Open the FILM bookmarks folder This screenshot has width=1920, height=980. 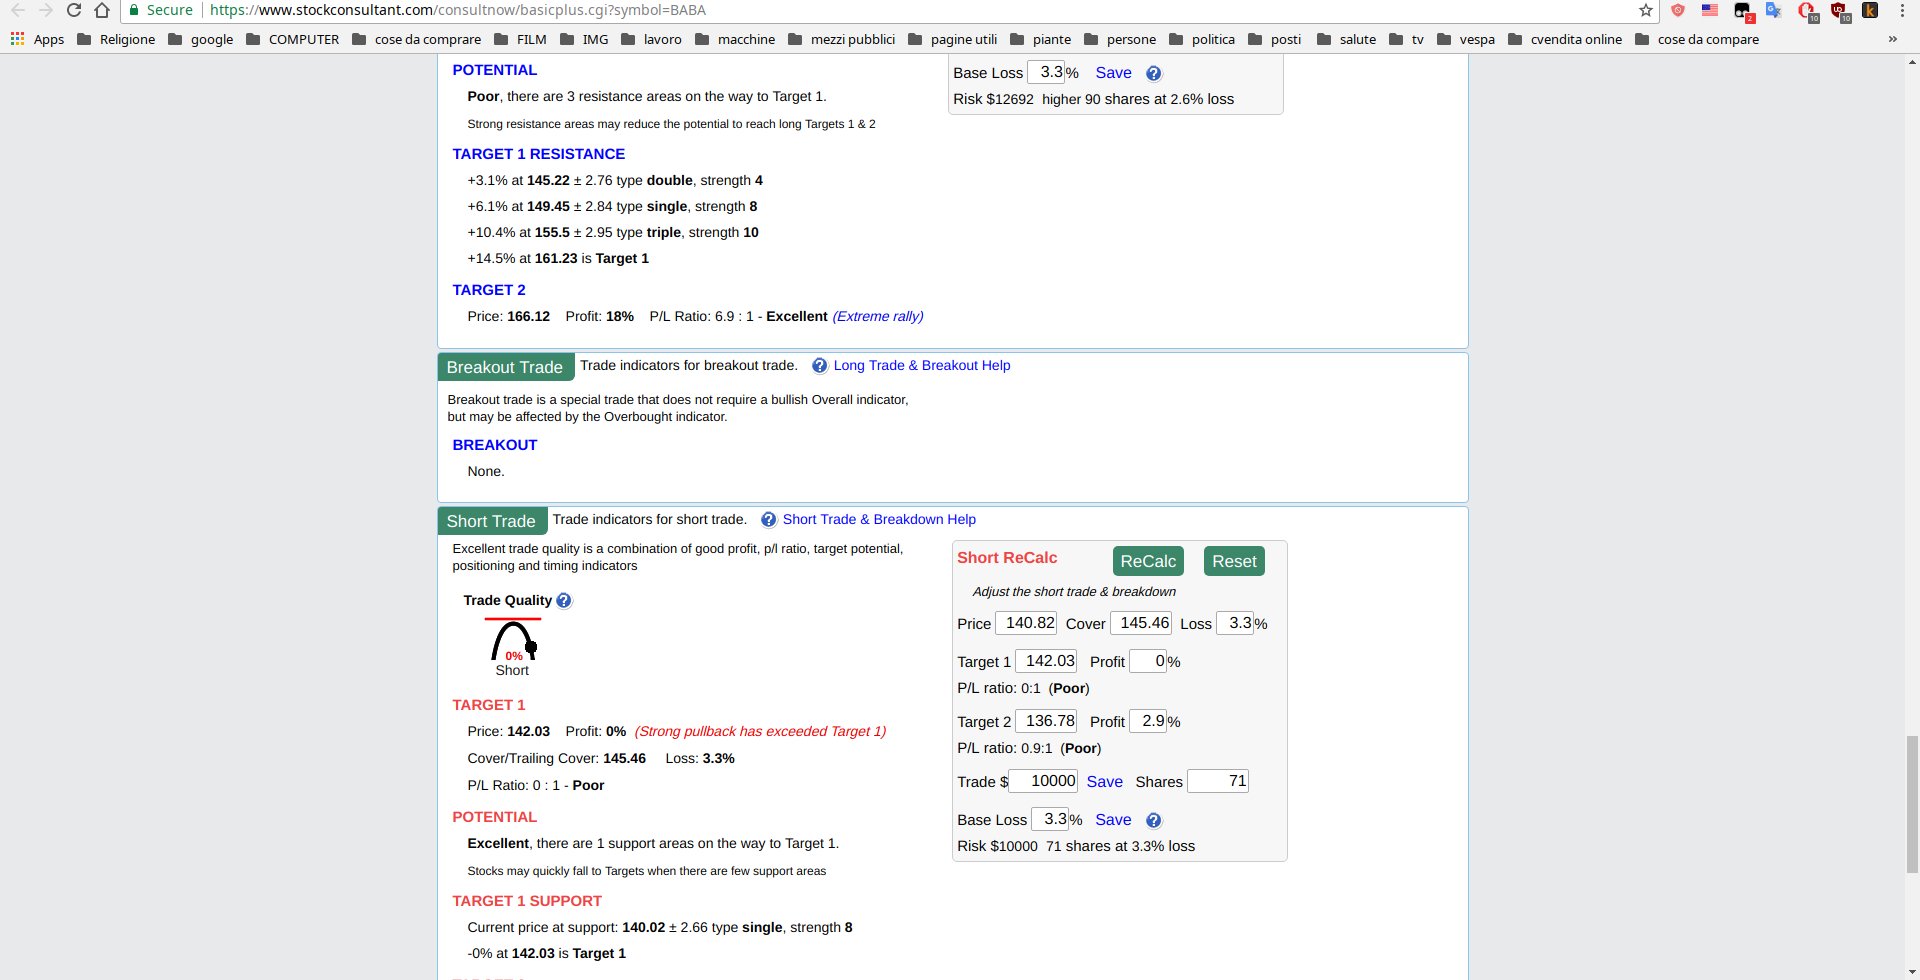pos(520,39)
